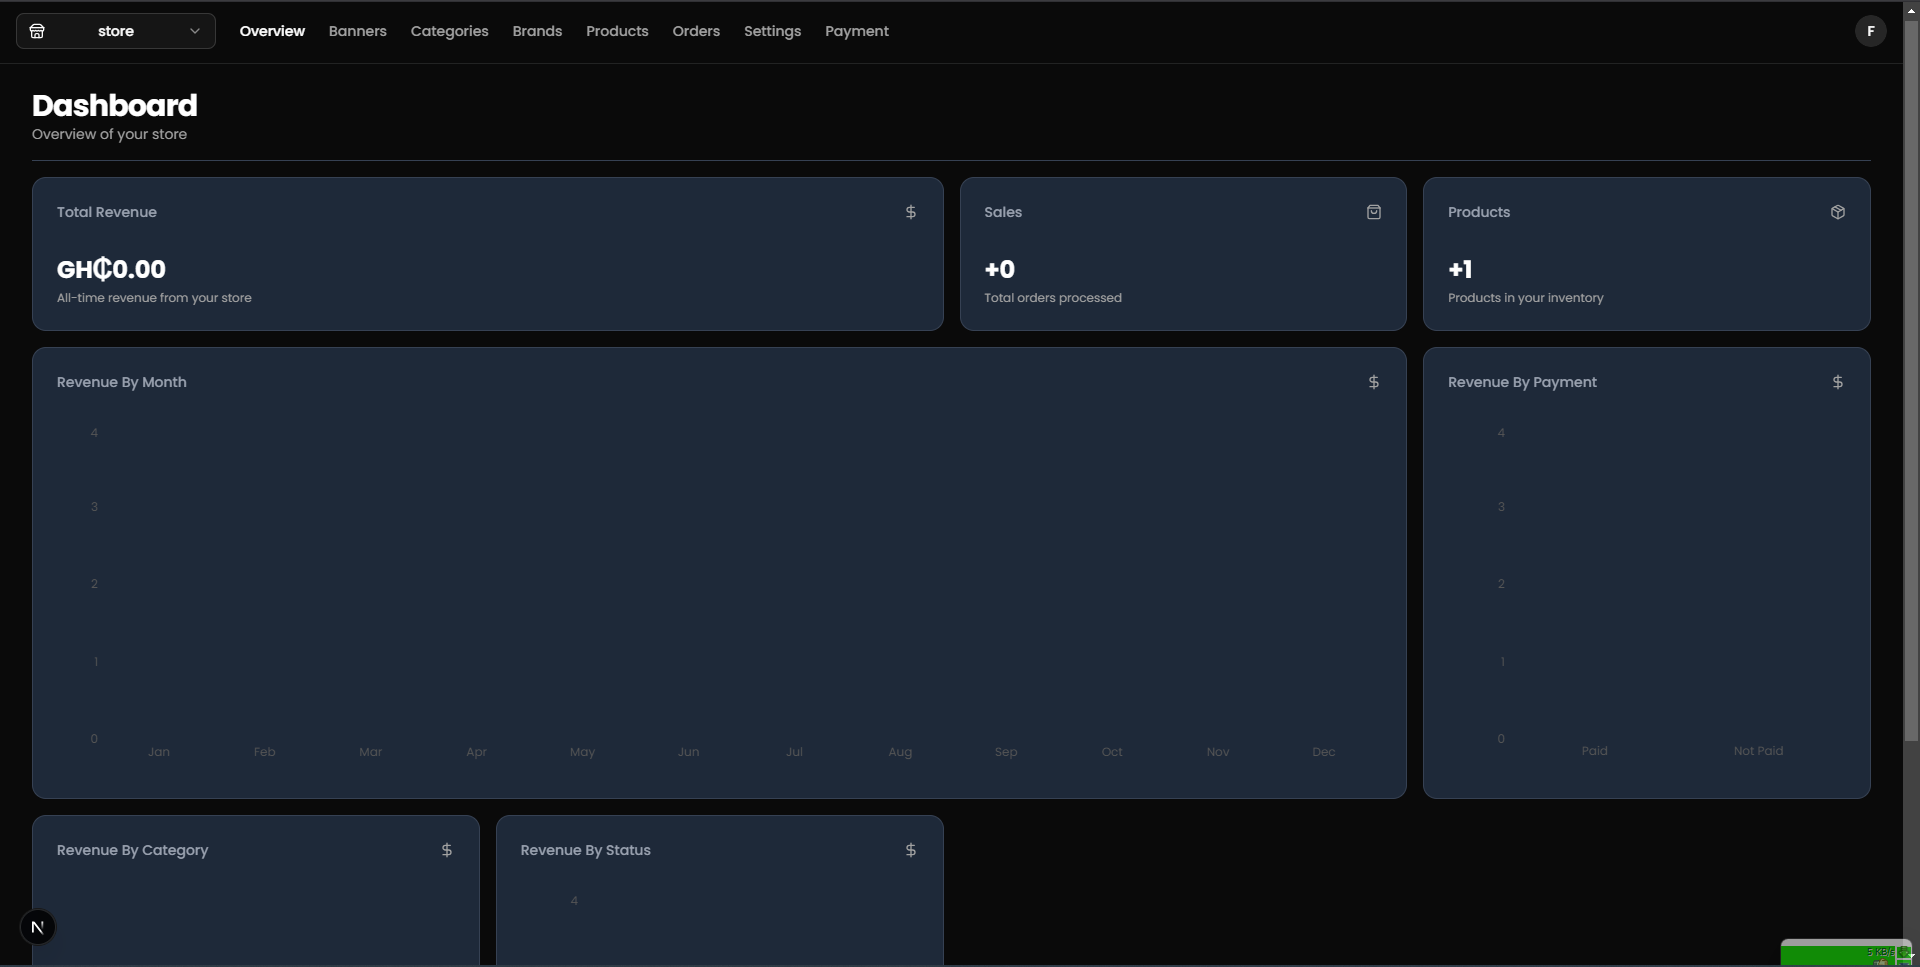Click dollar icon on Total Revenue card
Image resolution: width=1920 pixels, height=967 pixels.
click(x=911, y=212)
